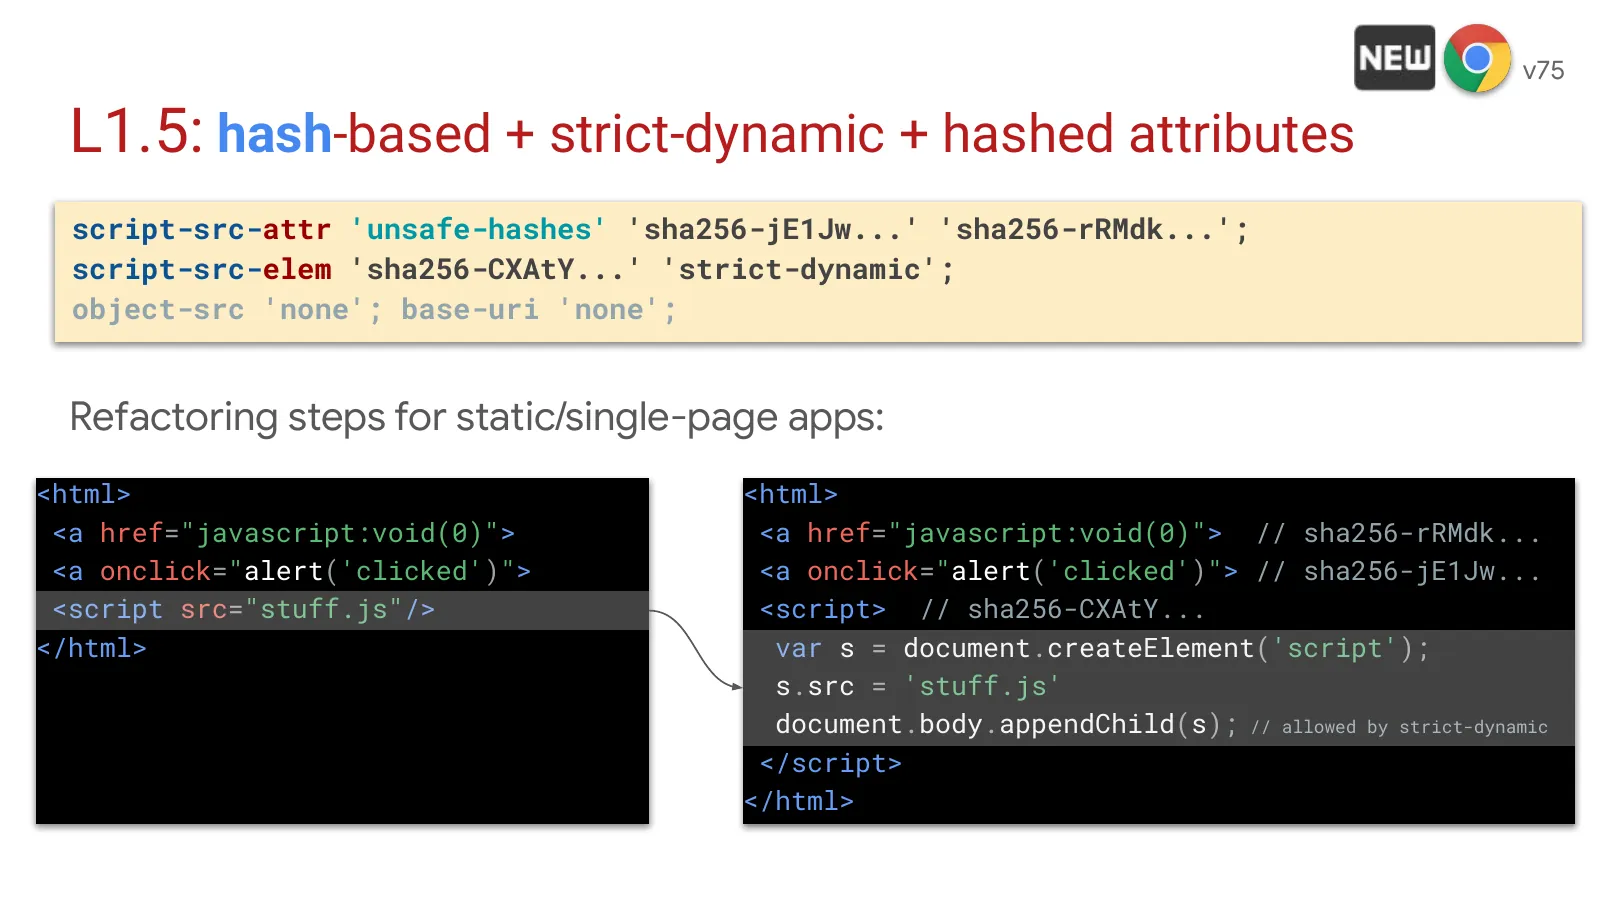Click the "s.src = 'stuff.js'" line
This screenshot has width=1600, height=900.
pos(917,687)
